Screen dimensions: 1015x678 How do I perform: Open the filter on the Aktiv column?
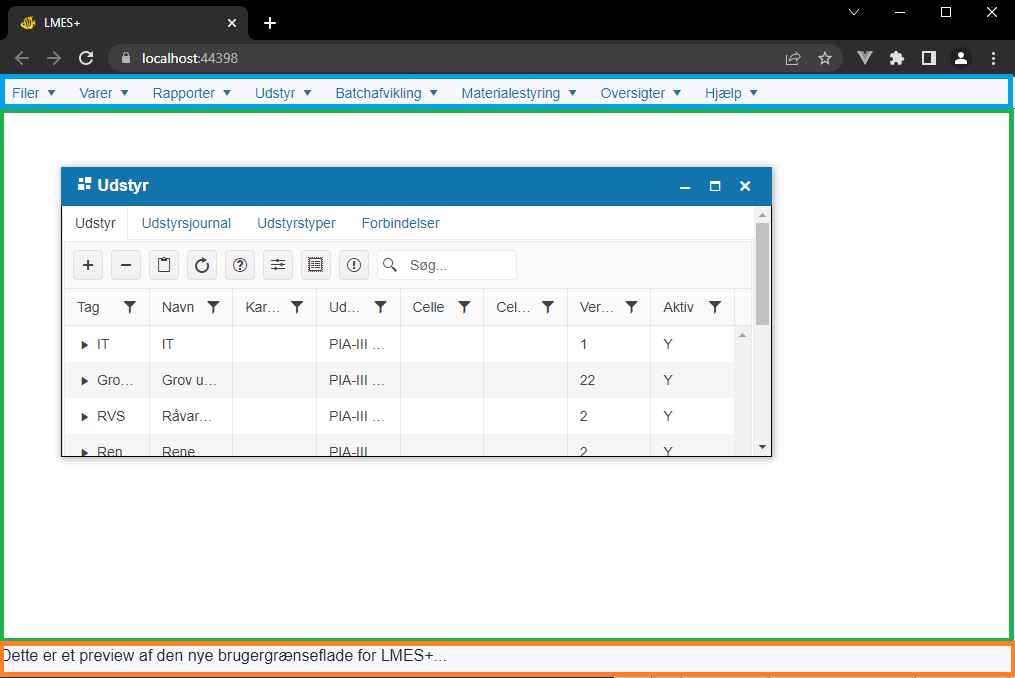point(715,307)
